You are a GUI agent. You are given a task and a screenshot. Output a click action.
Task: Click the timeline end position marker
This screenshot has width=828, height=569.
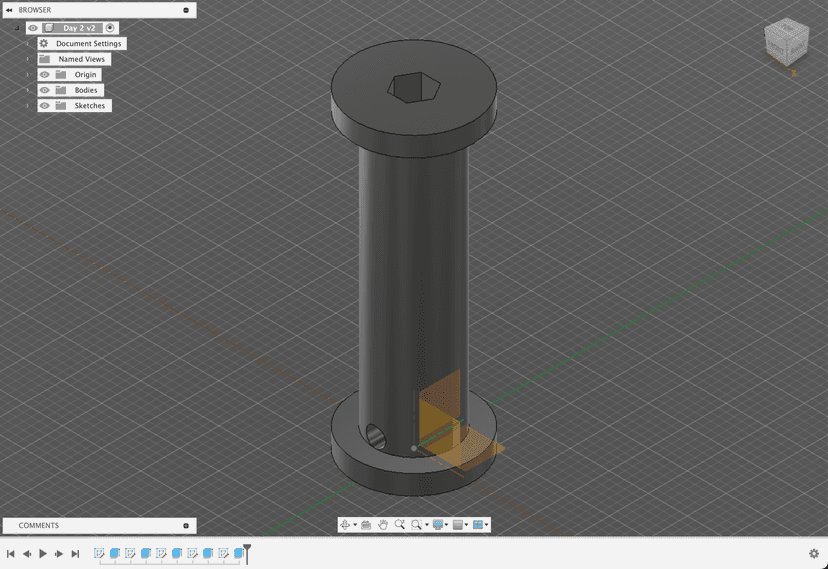[x=247, y=551]
